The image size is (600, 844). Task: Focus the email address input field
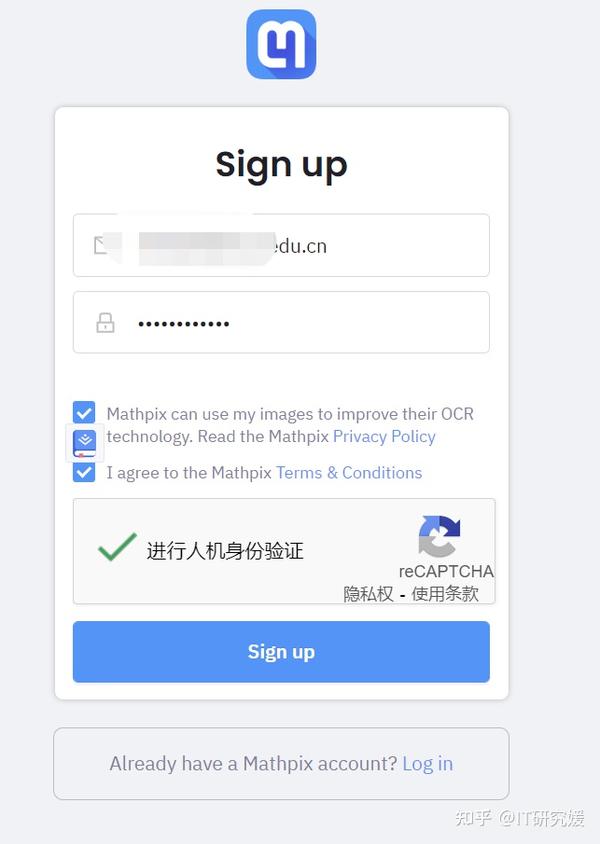(x=281, y=245)
